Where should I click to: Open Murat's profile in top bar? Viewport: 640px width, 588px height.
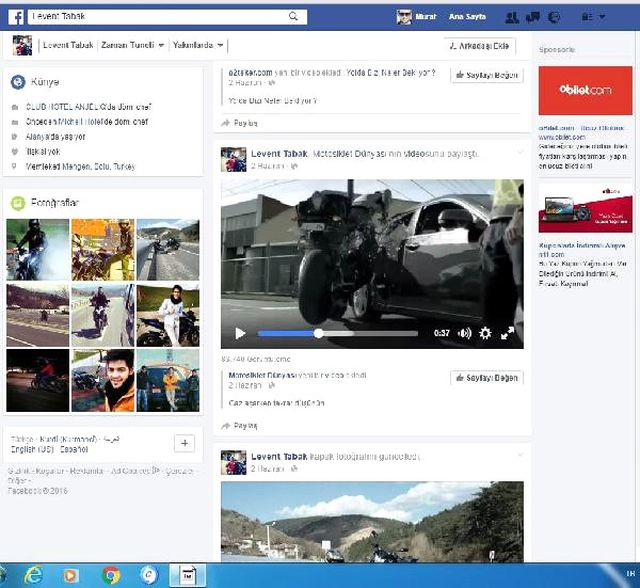point(416,17)
